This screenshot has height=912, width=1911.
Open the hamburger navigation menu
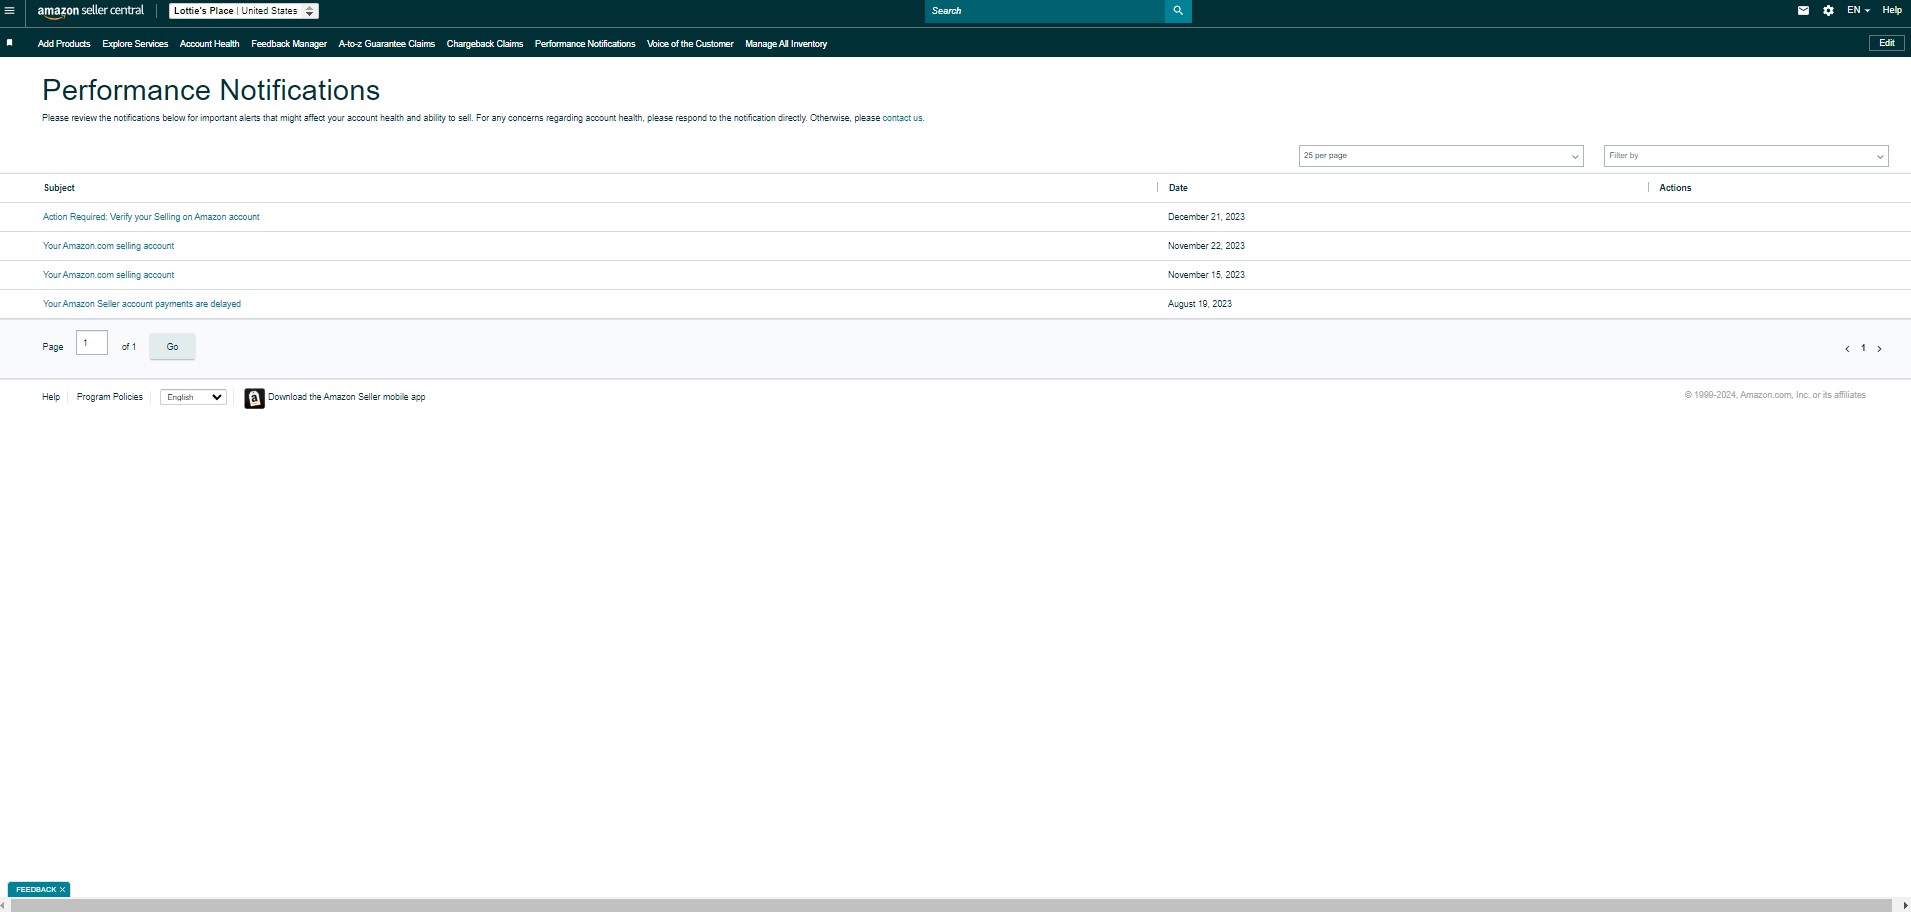click(x=9, y=11)
